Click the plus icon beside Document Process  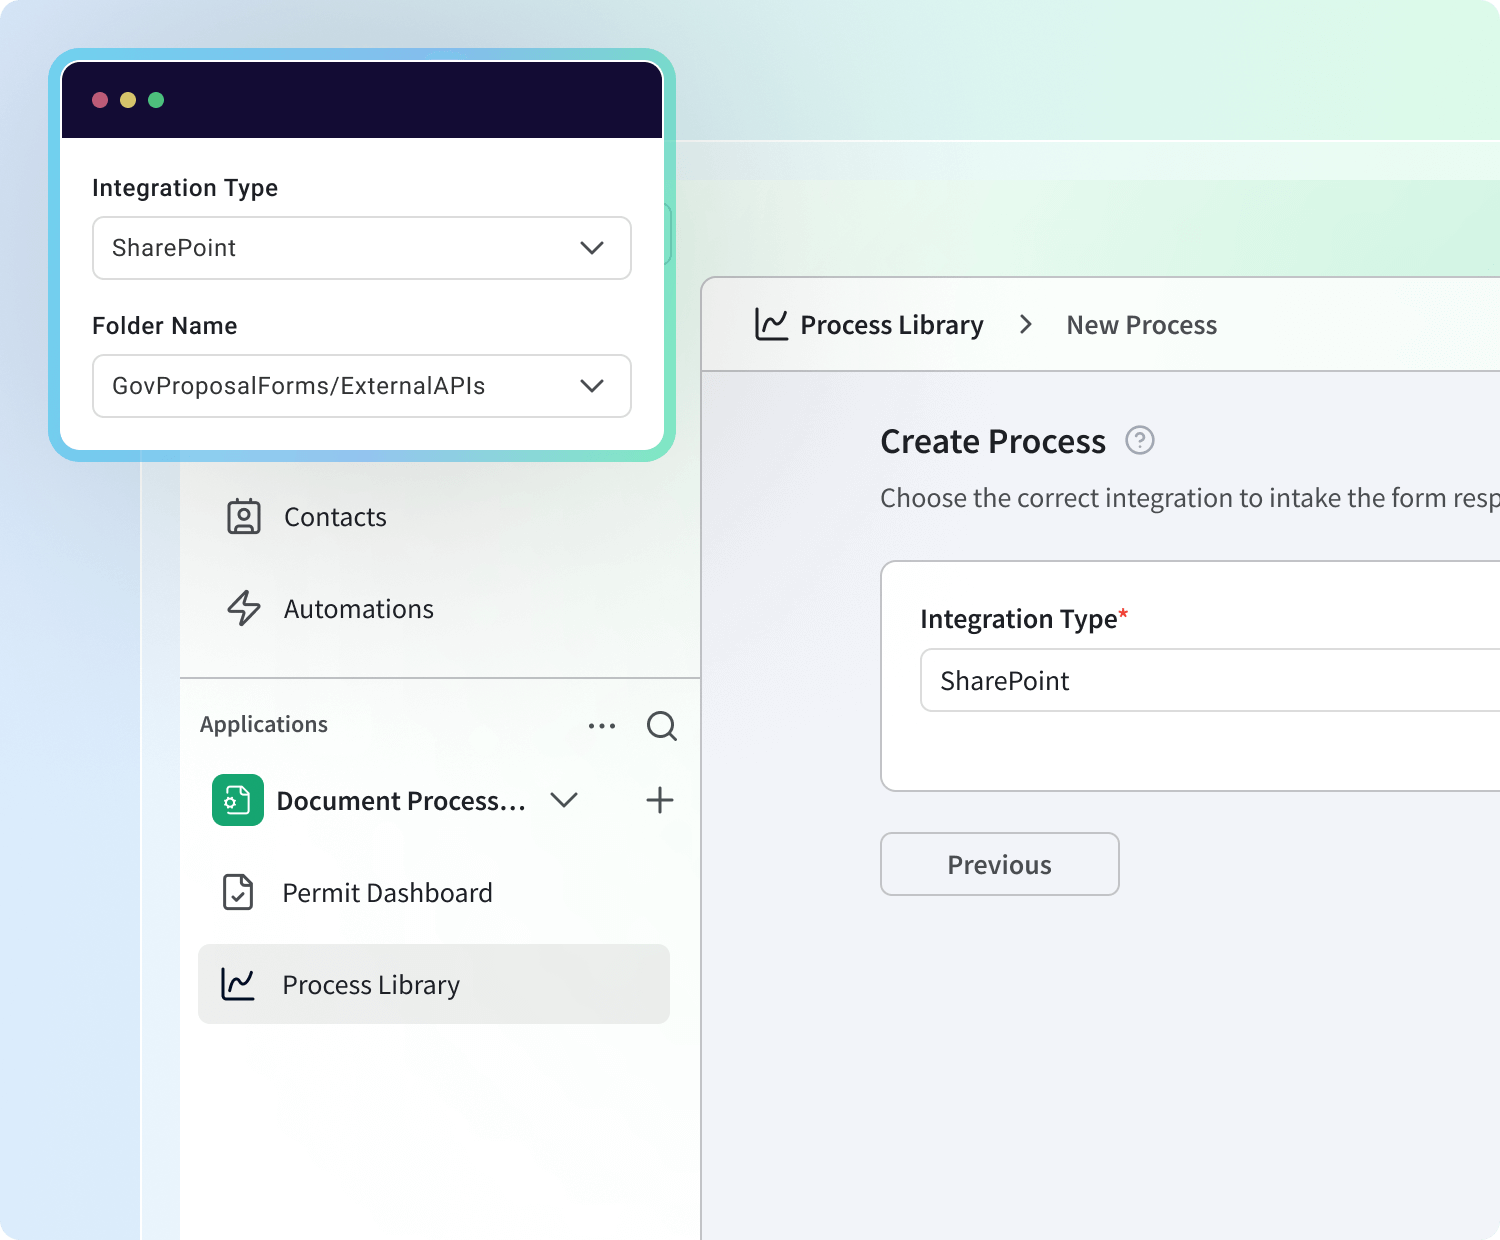point(660,800)
